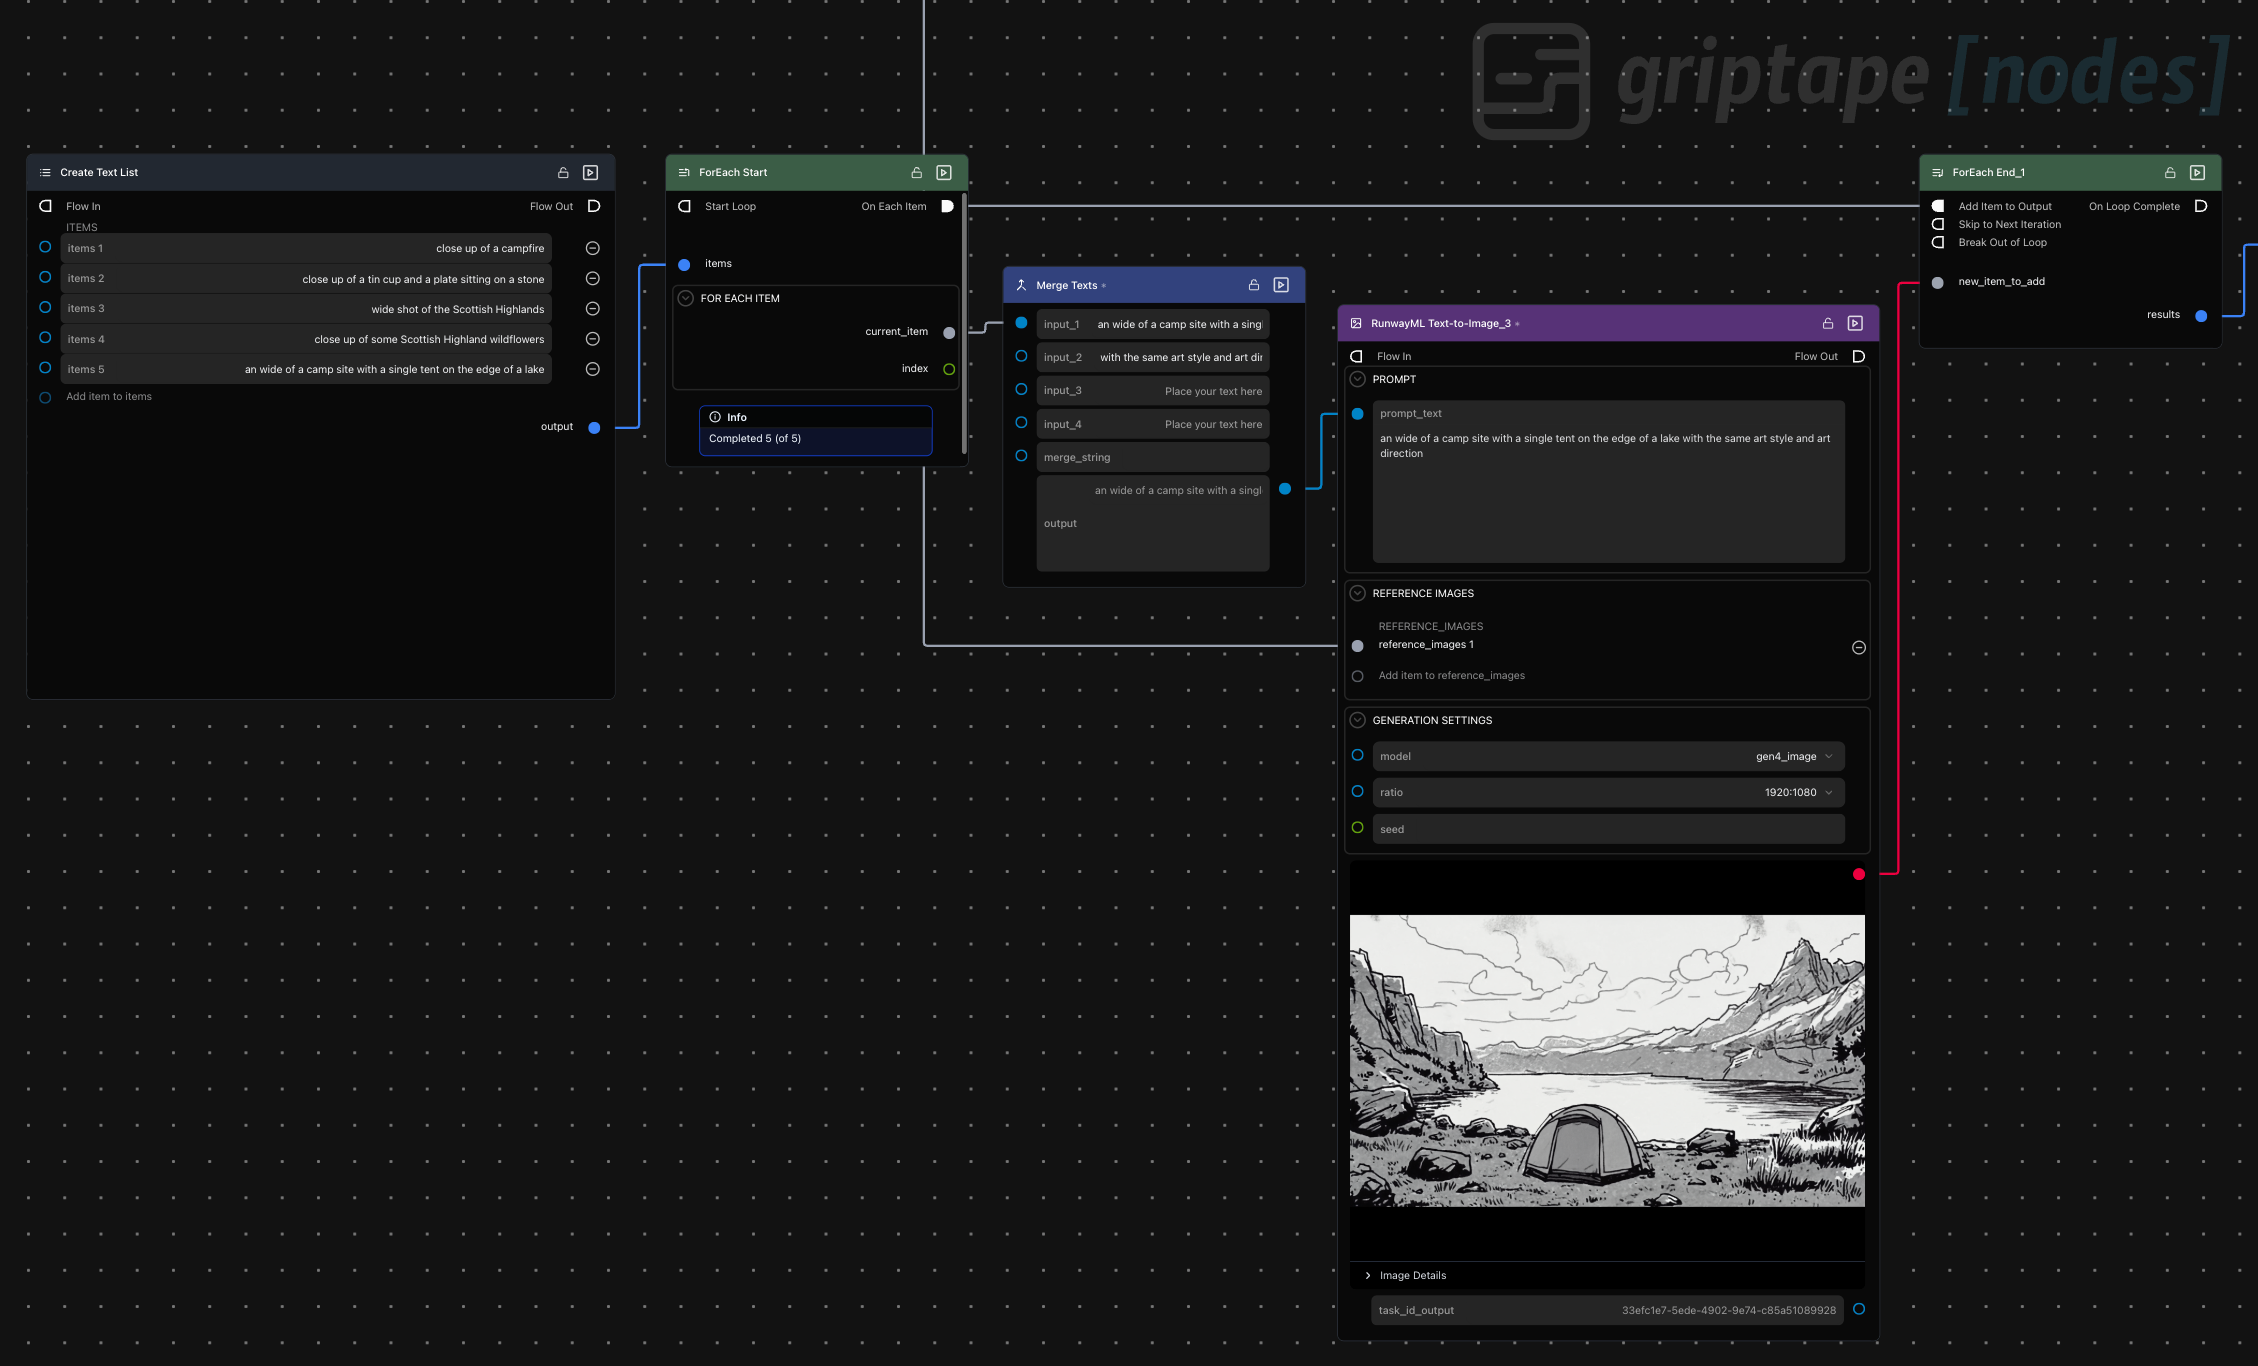Image resolution: width=2258 pixels, height=1366 pixels.
Task: Click the lock icon on ForEach Start node
Action: click(x=916, y=173)
